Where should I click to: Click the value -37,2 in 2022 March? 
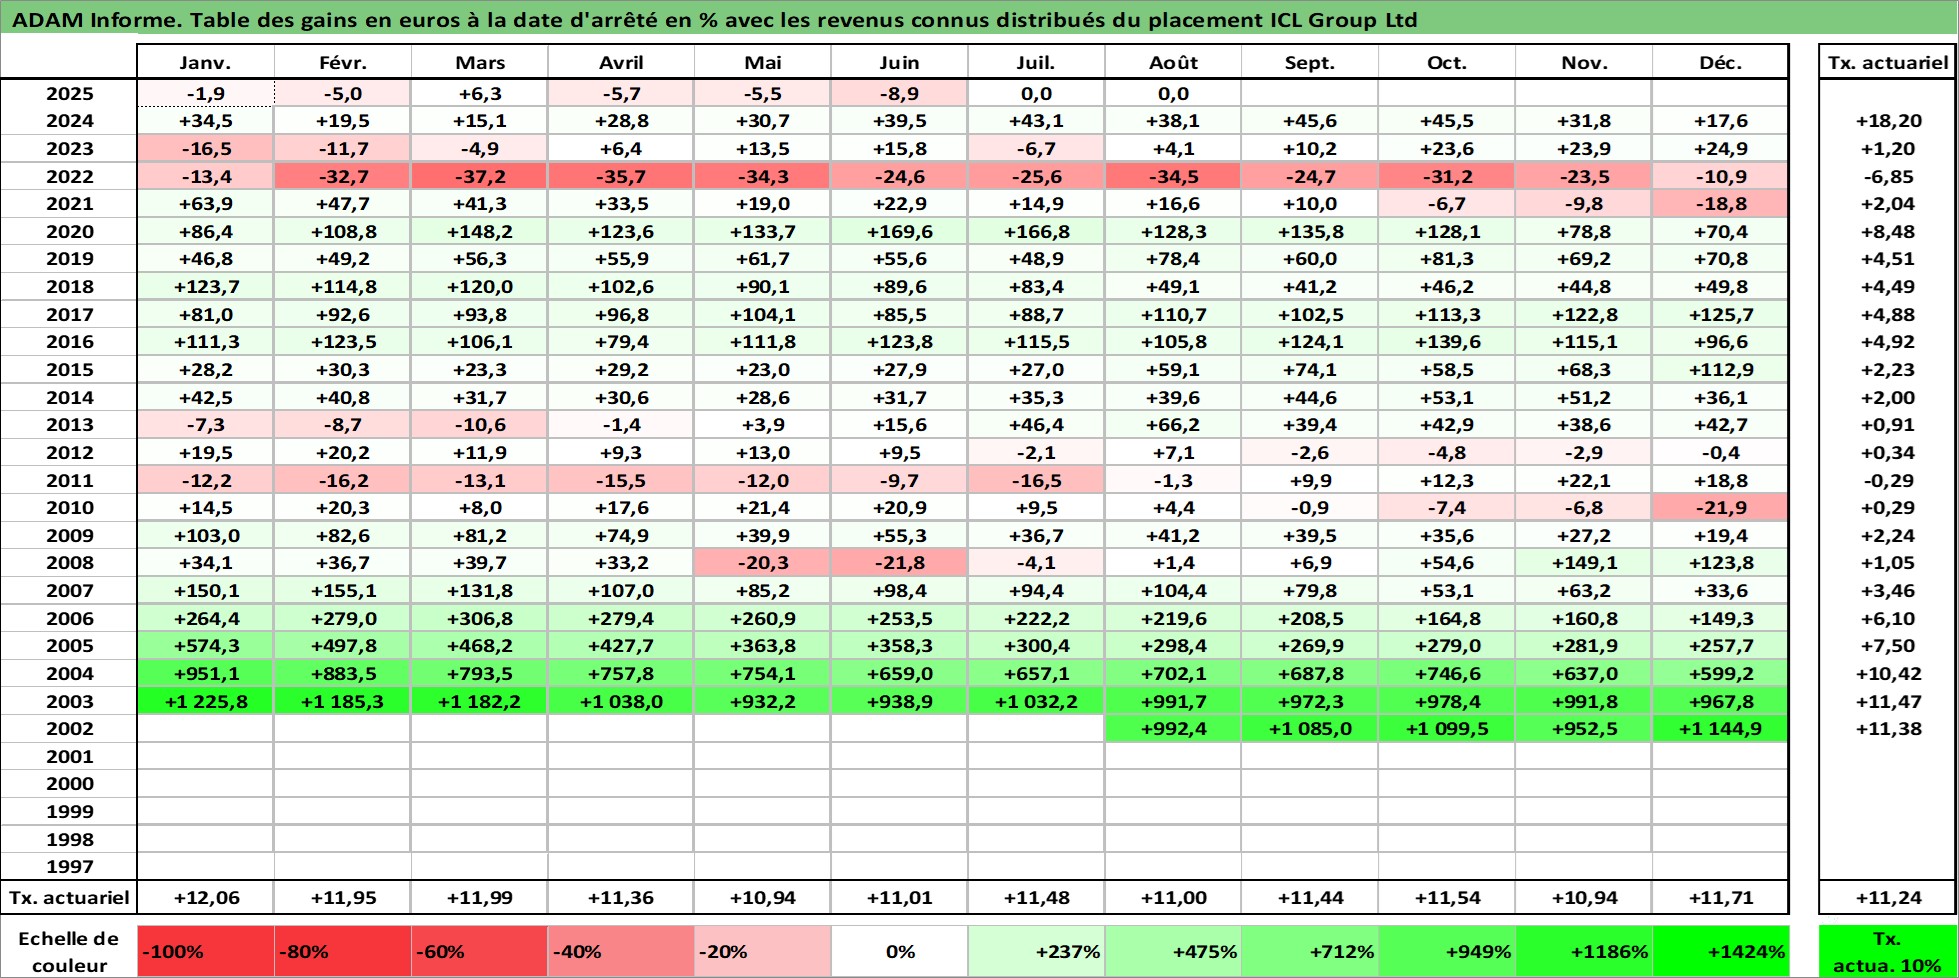[479, 176]
